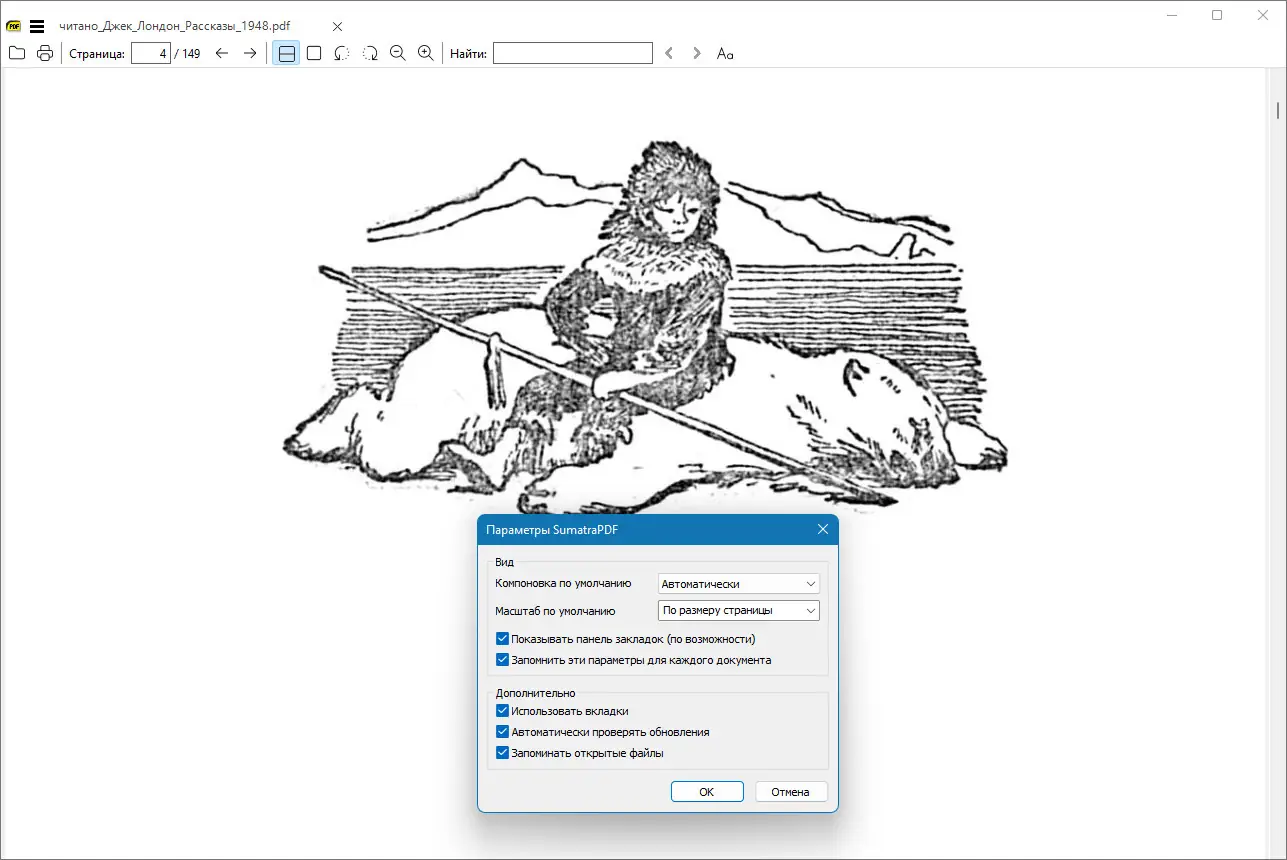This screenshot has height=860, width=1287.
Task: Expand the Компоновка по умолчанию dropdown
Action: click(x=739, y=584)
